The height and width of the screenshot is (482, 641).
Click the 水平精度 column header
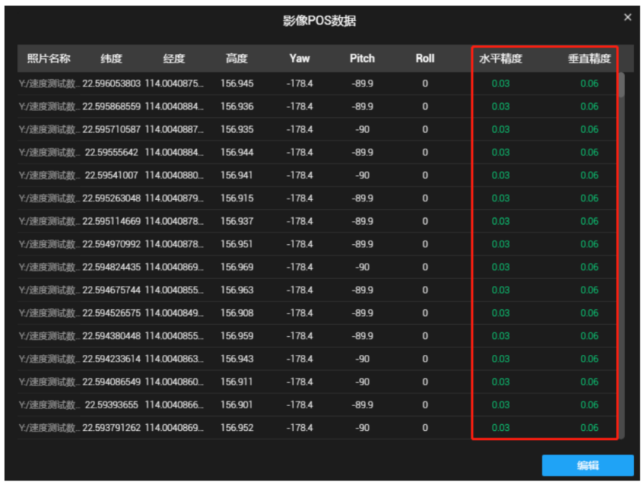click(500, 59)
